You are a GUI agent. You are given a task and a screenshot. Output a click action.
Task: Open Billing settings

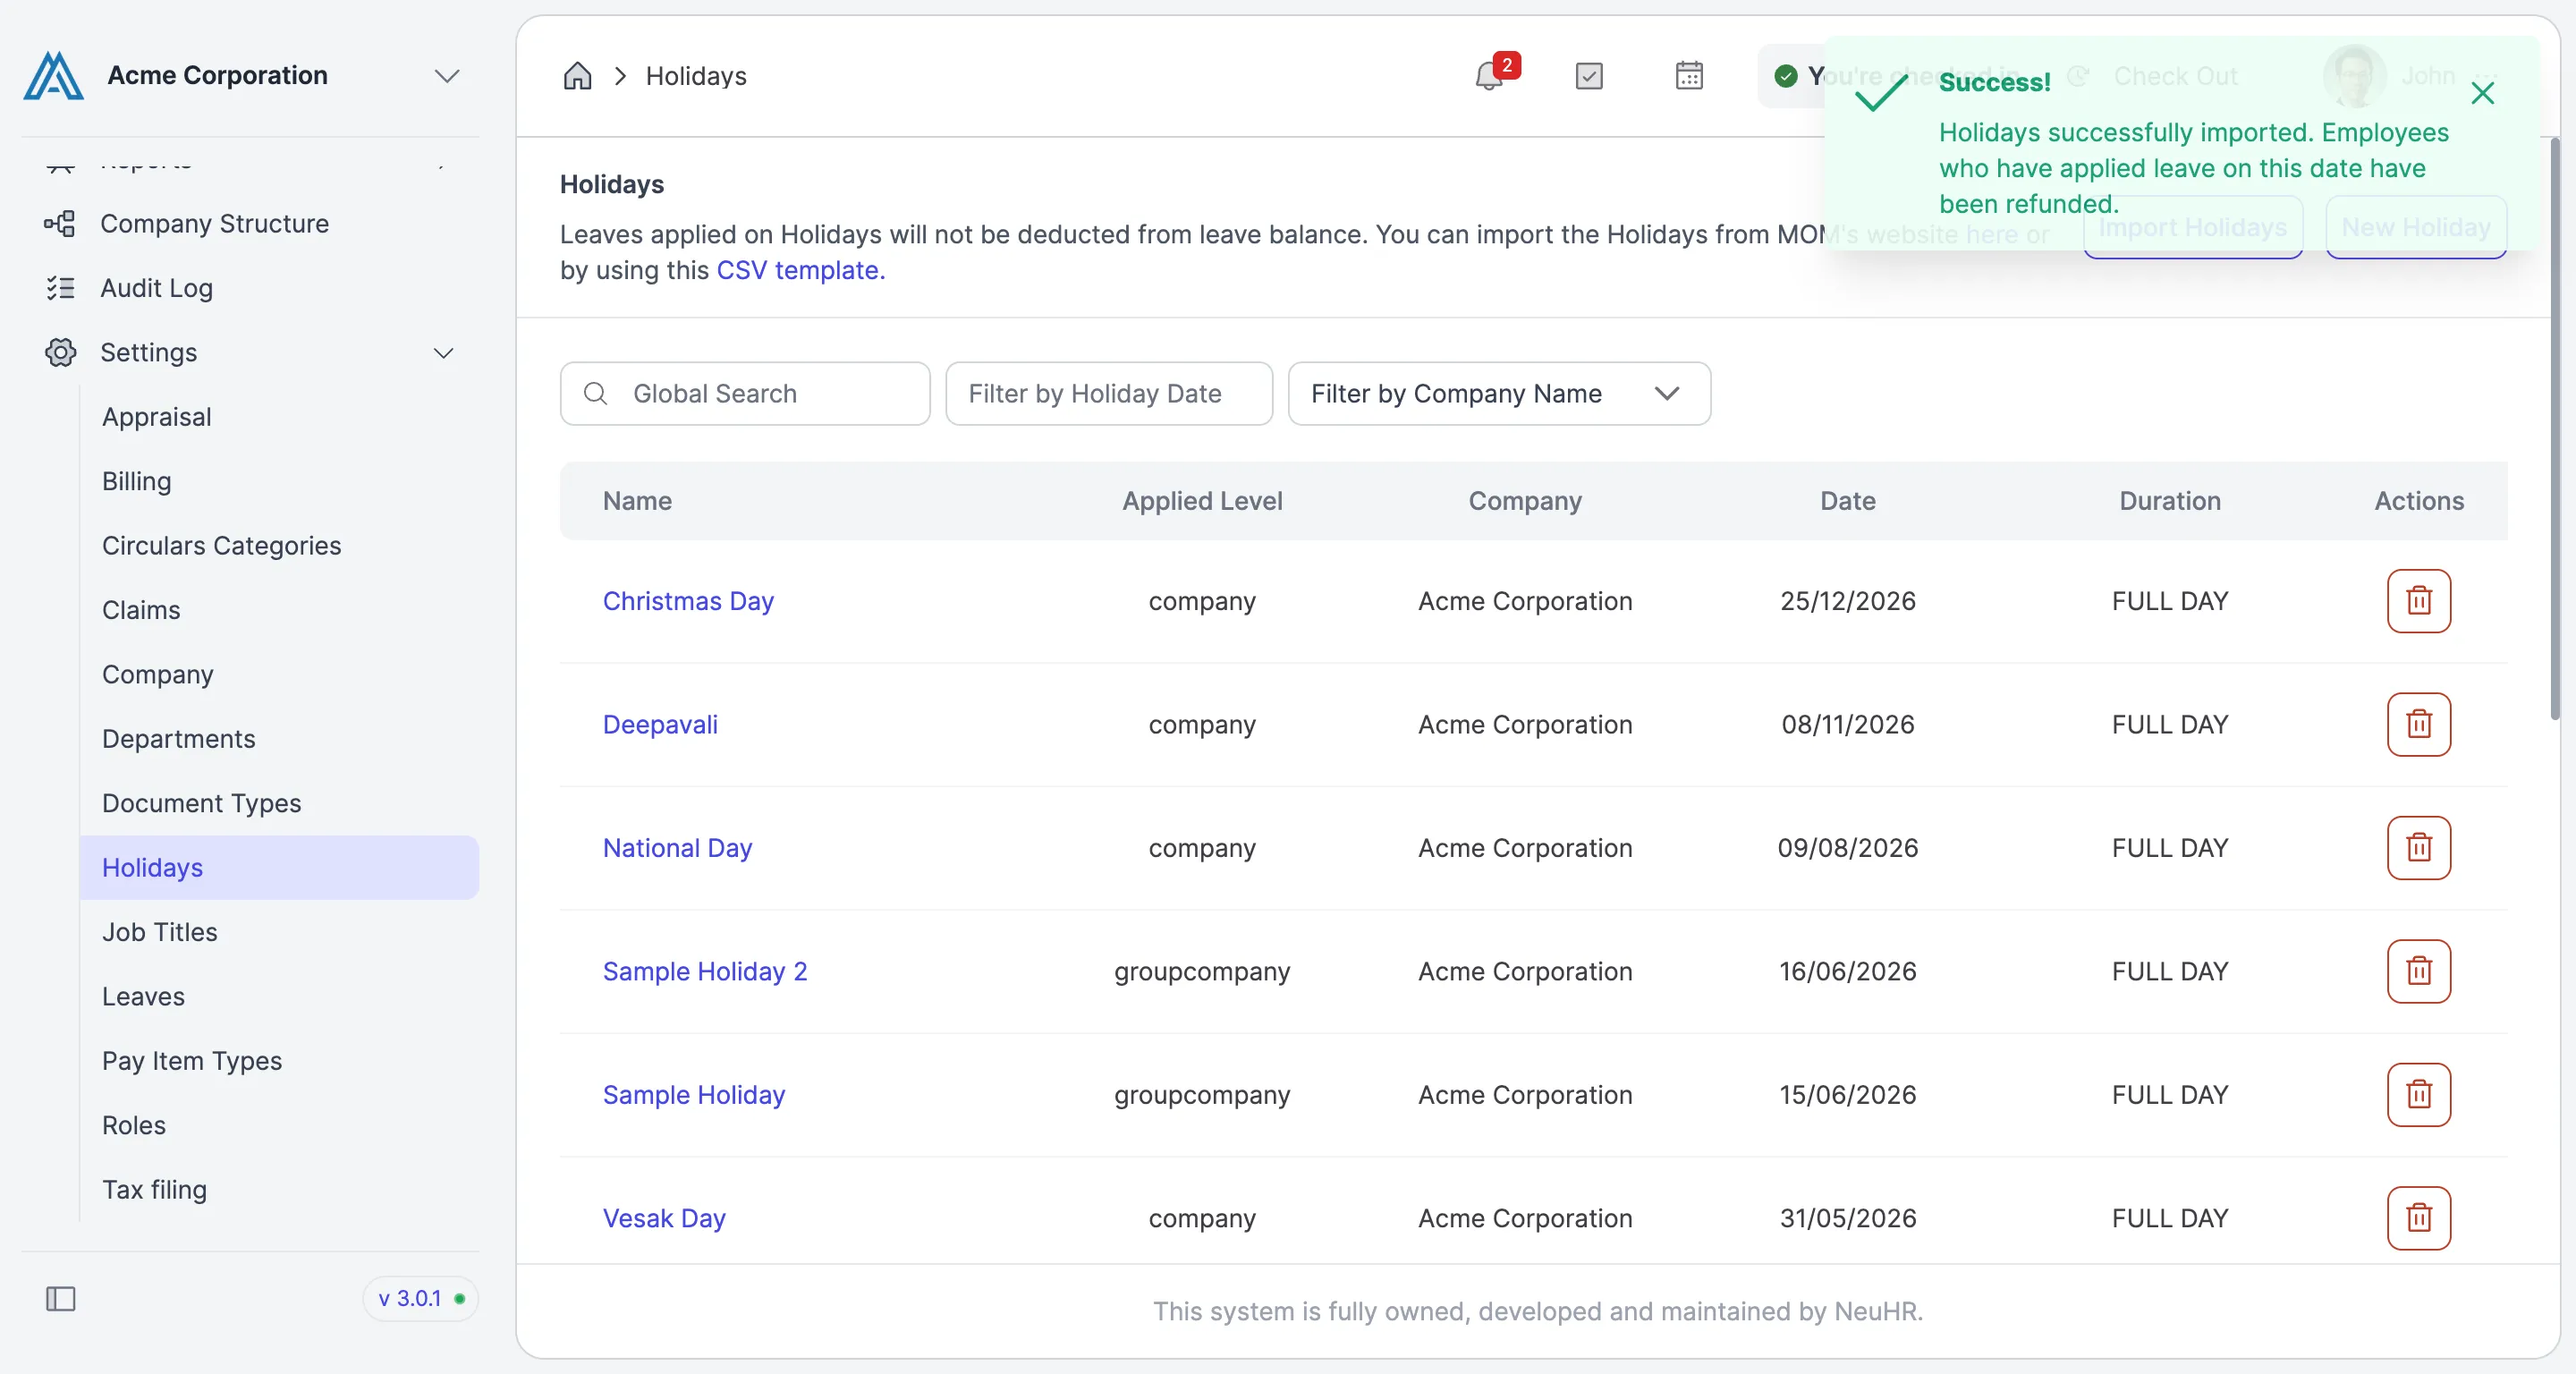coord(136,481)
